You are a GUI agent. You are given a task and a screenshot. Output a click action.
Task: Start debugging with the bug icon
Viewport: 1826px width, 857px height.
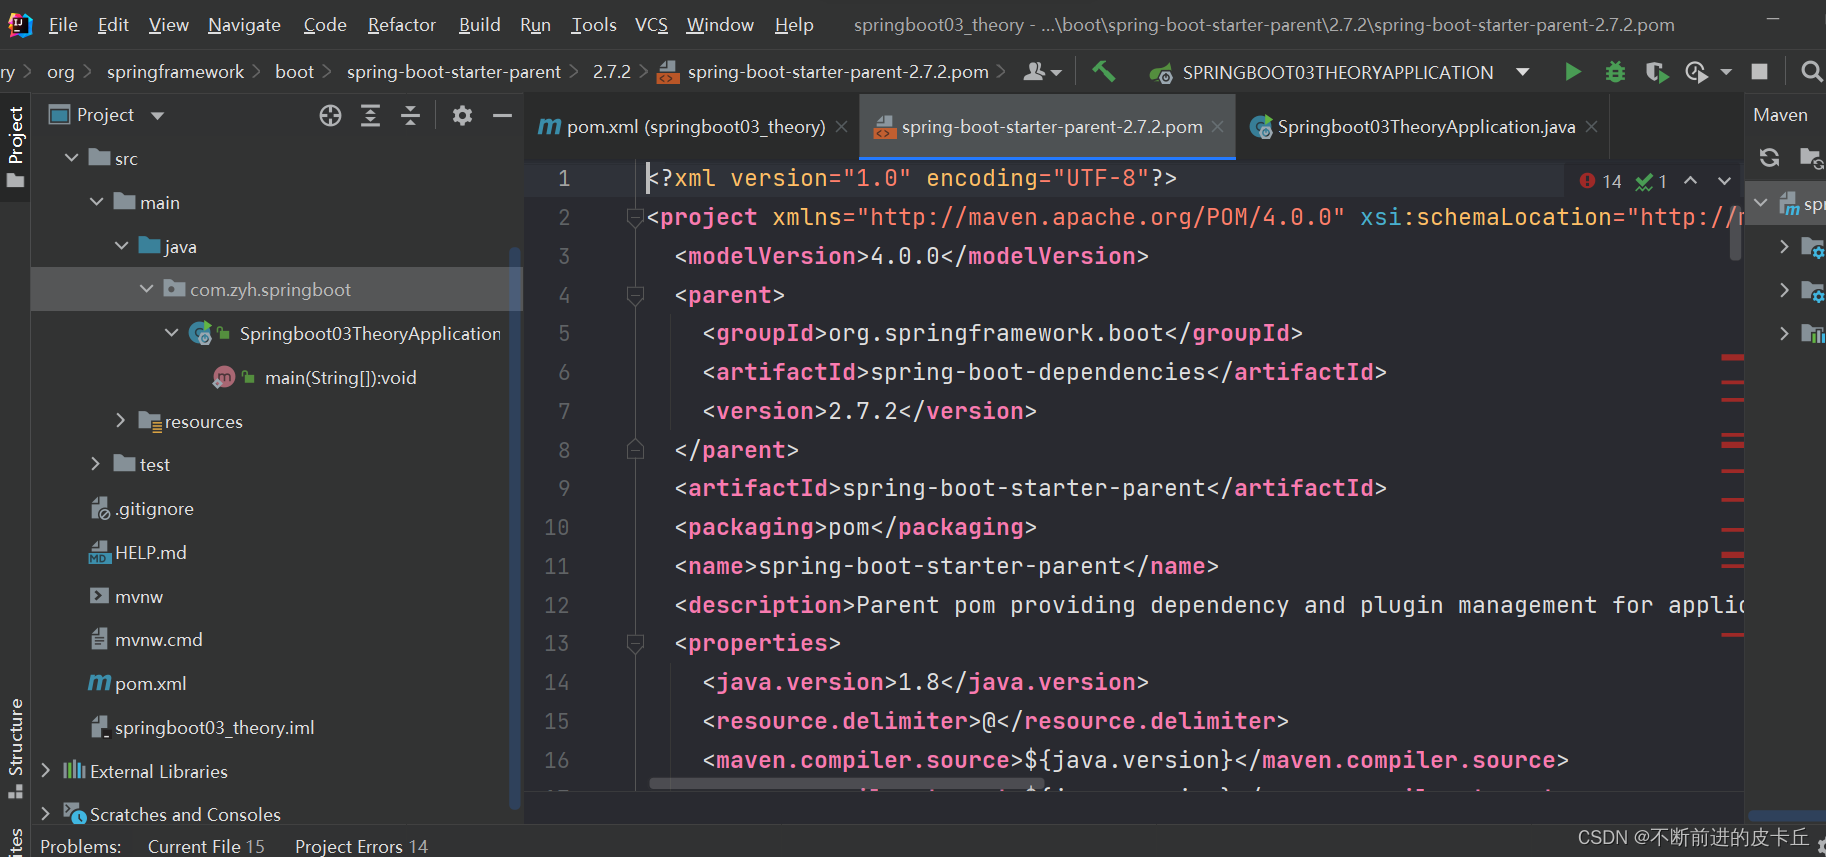coord(1615,72)
